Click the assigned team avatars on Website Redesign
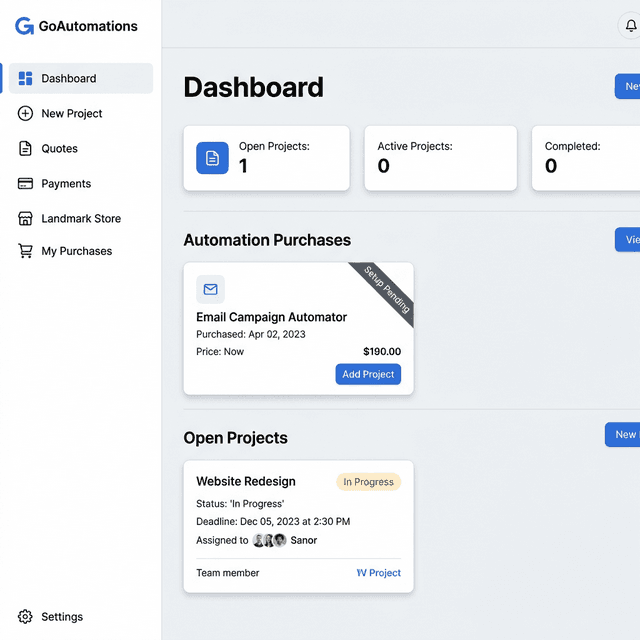This screenshot has width=640, height=640. point(269,540)
